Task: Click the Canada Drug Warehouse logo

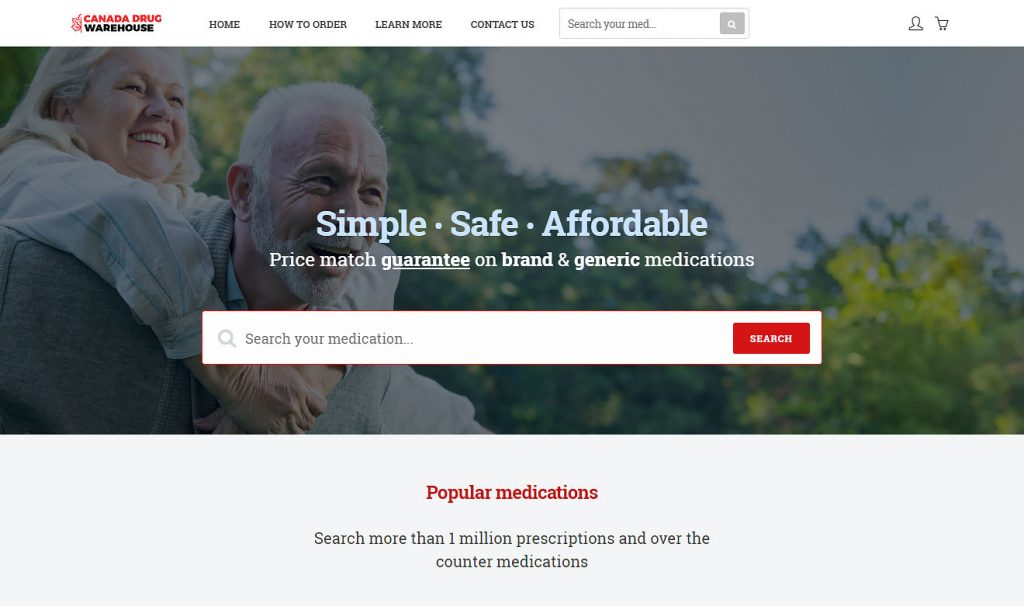Action: point(116,24)
